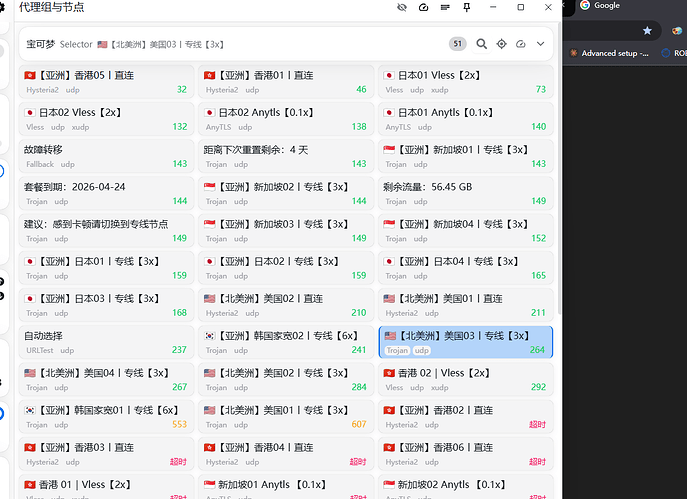Screen dimensions: 687x499
Task: Select node 【亚洲】香港03 | 直连
Action: [106, 454]
